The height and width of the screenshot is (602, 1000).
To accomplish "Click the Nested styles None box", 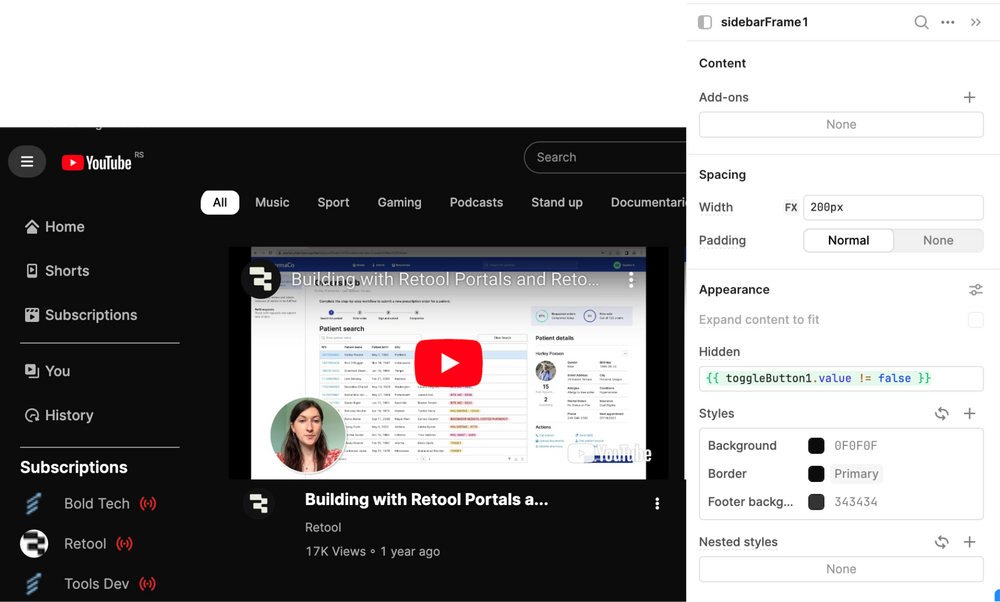I will [x=841, y=569].
